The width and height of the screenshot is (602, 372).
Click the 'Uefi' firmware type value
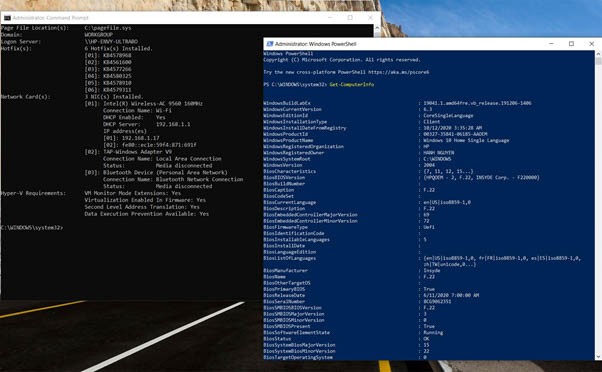(x=429, y=227)
